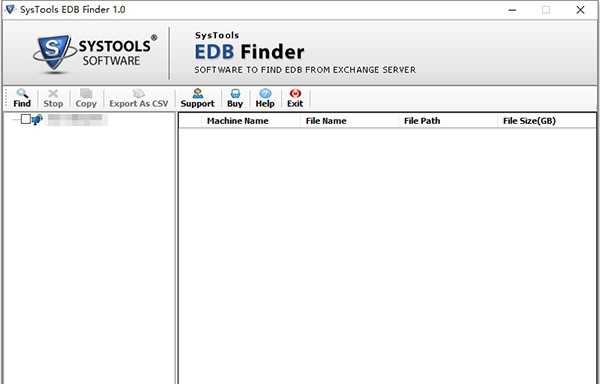600x384 pixels.
Task: Click the Buy cart icon
Action: click(x=235, y=93)
